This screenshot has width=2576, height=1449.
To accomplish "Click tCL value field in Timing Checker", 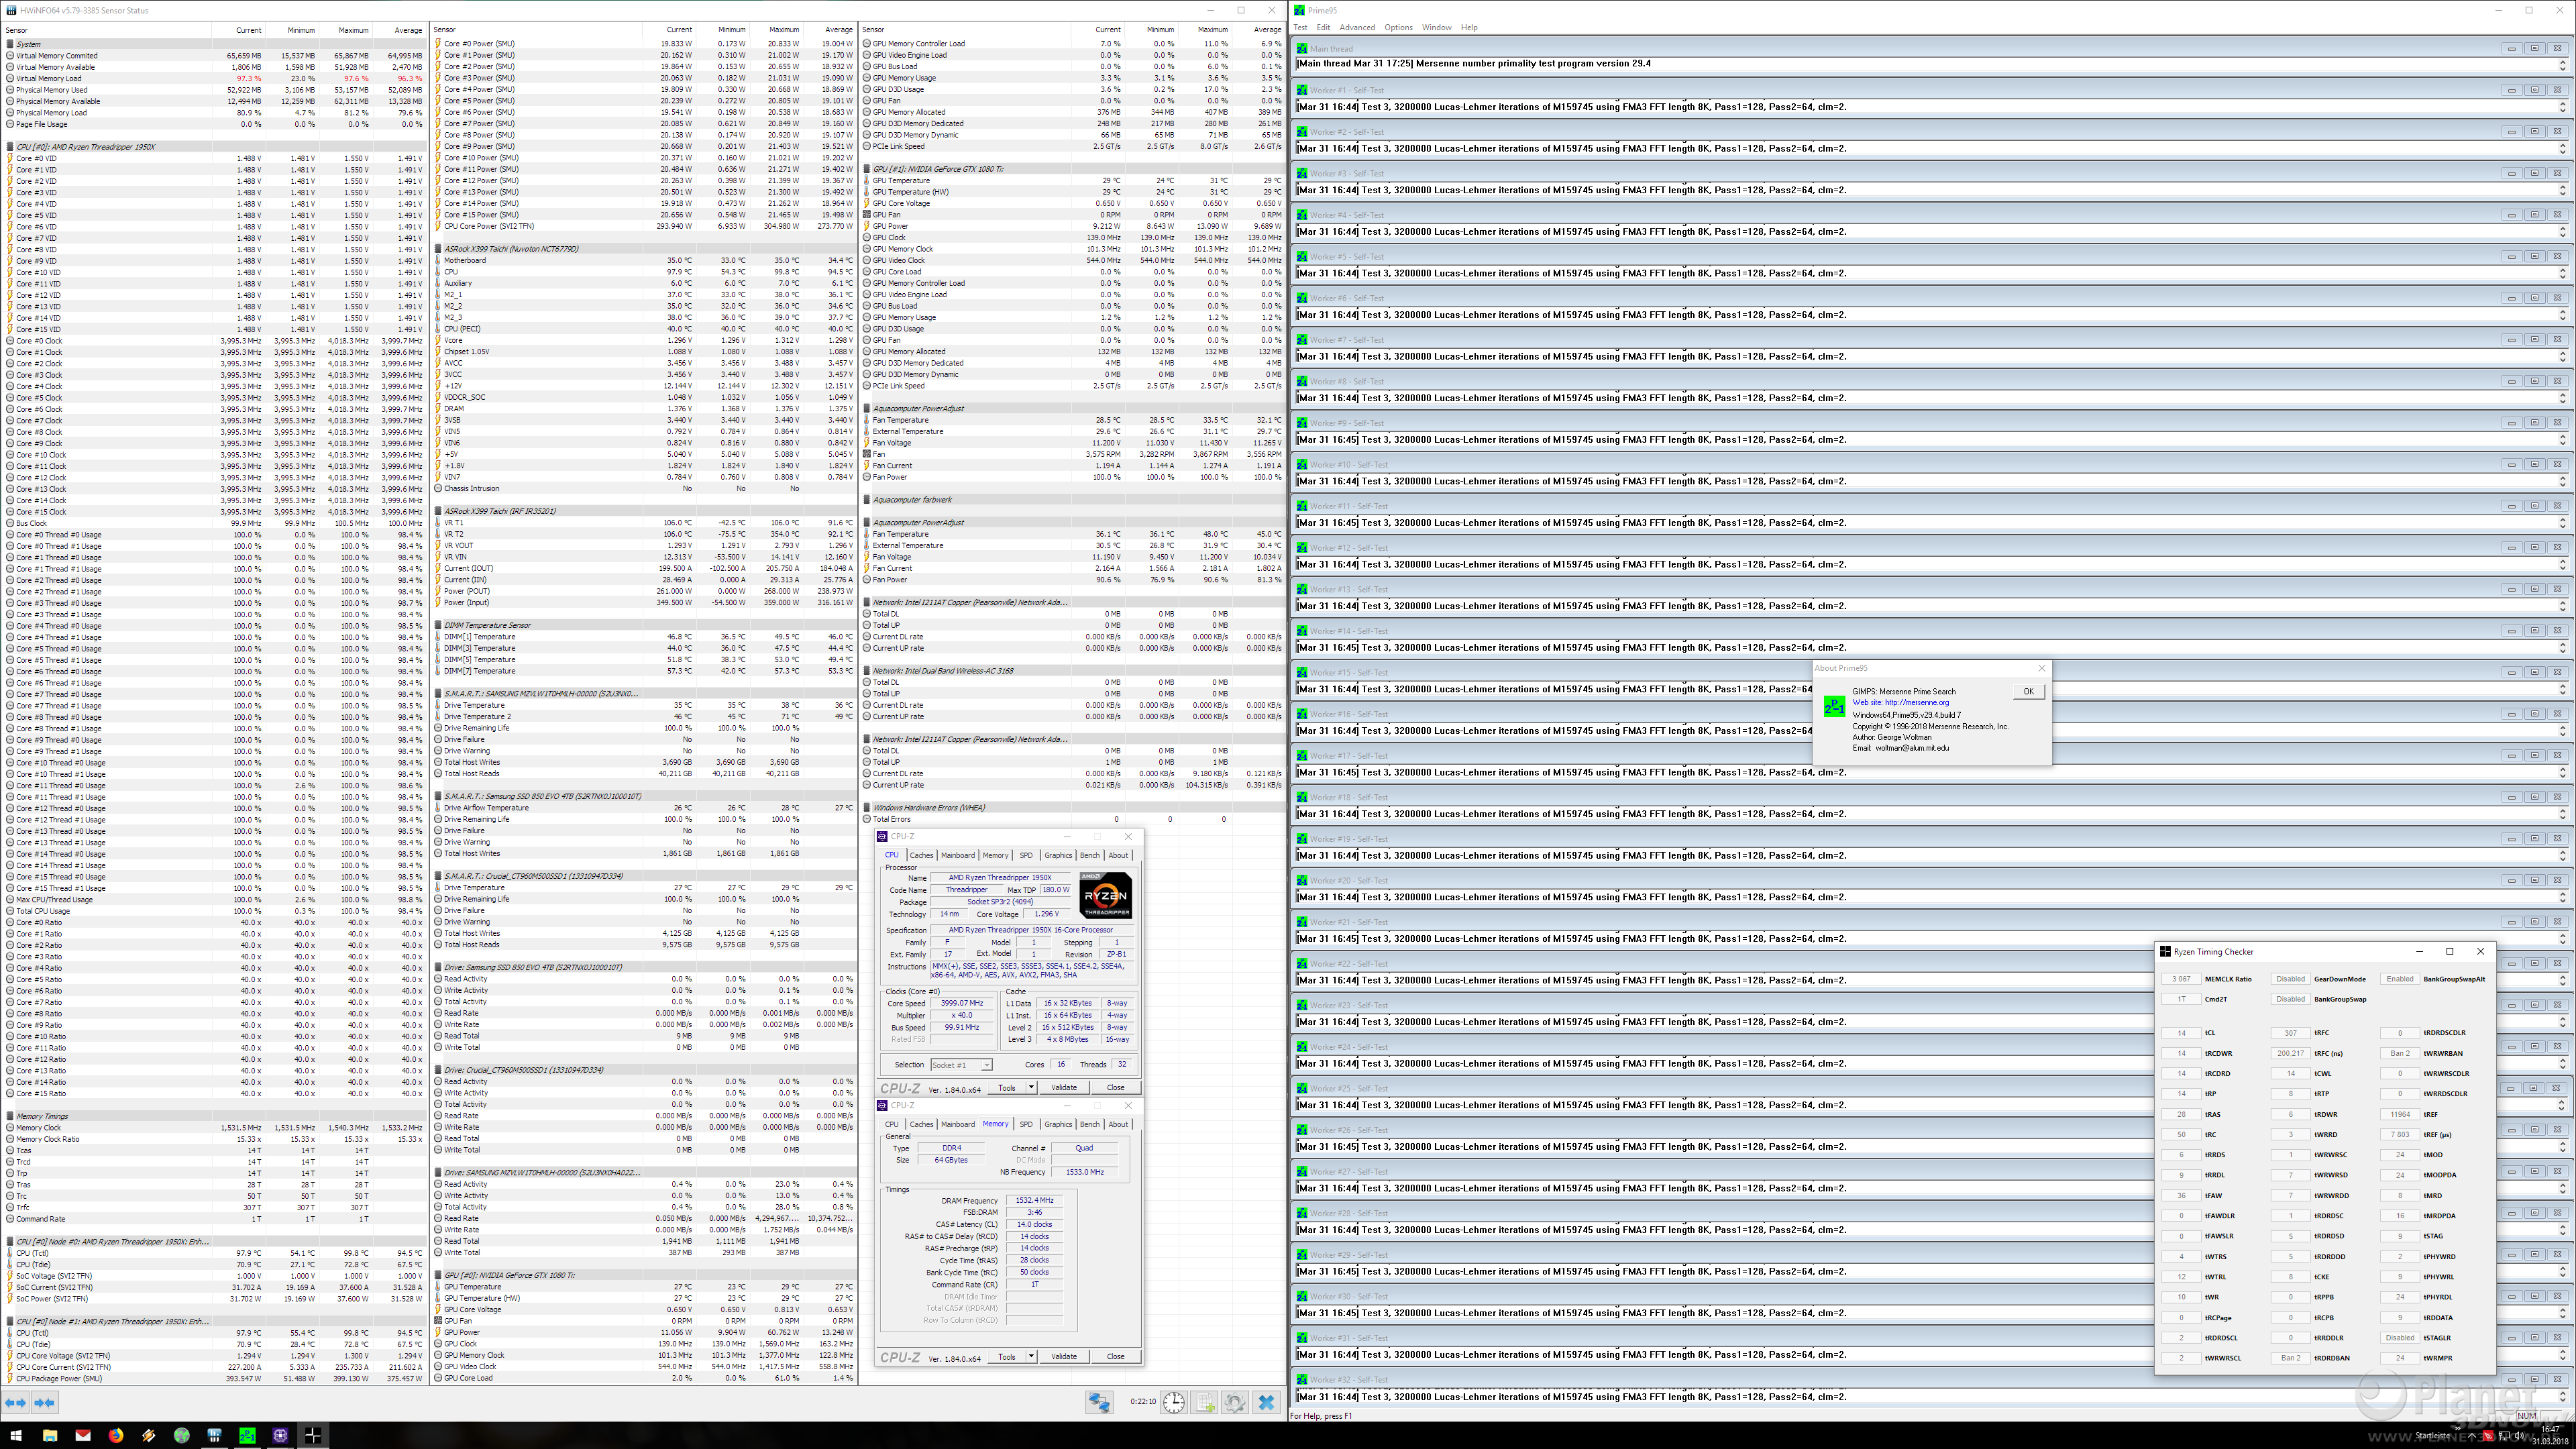I will (2181, 1033).
